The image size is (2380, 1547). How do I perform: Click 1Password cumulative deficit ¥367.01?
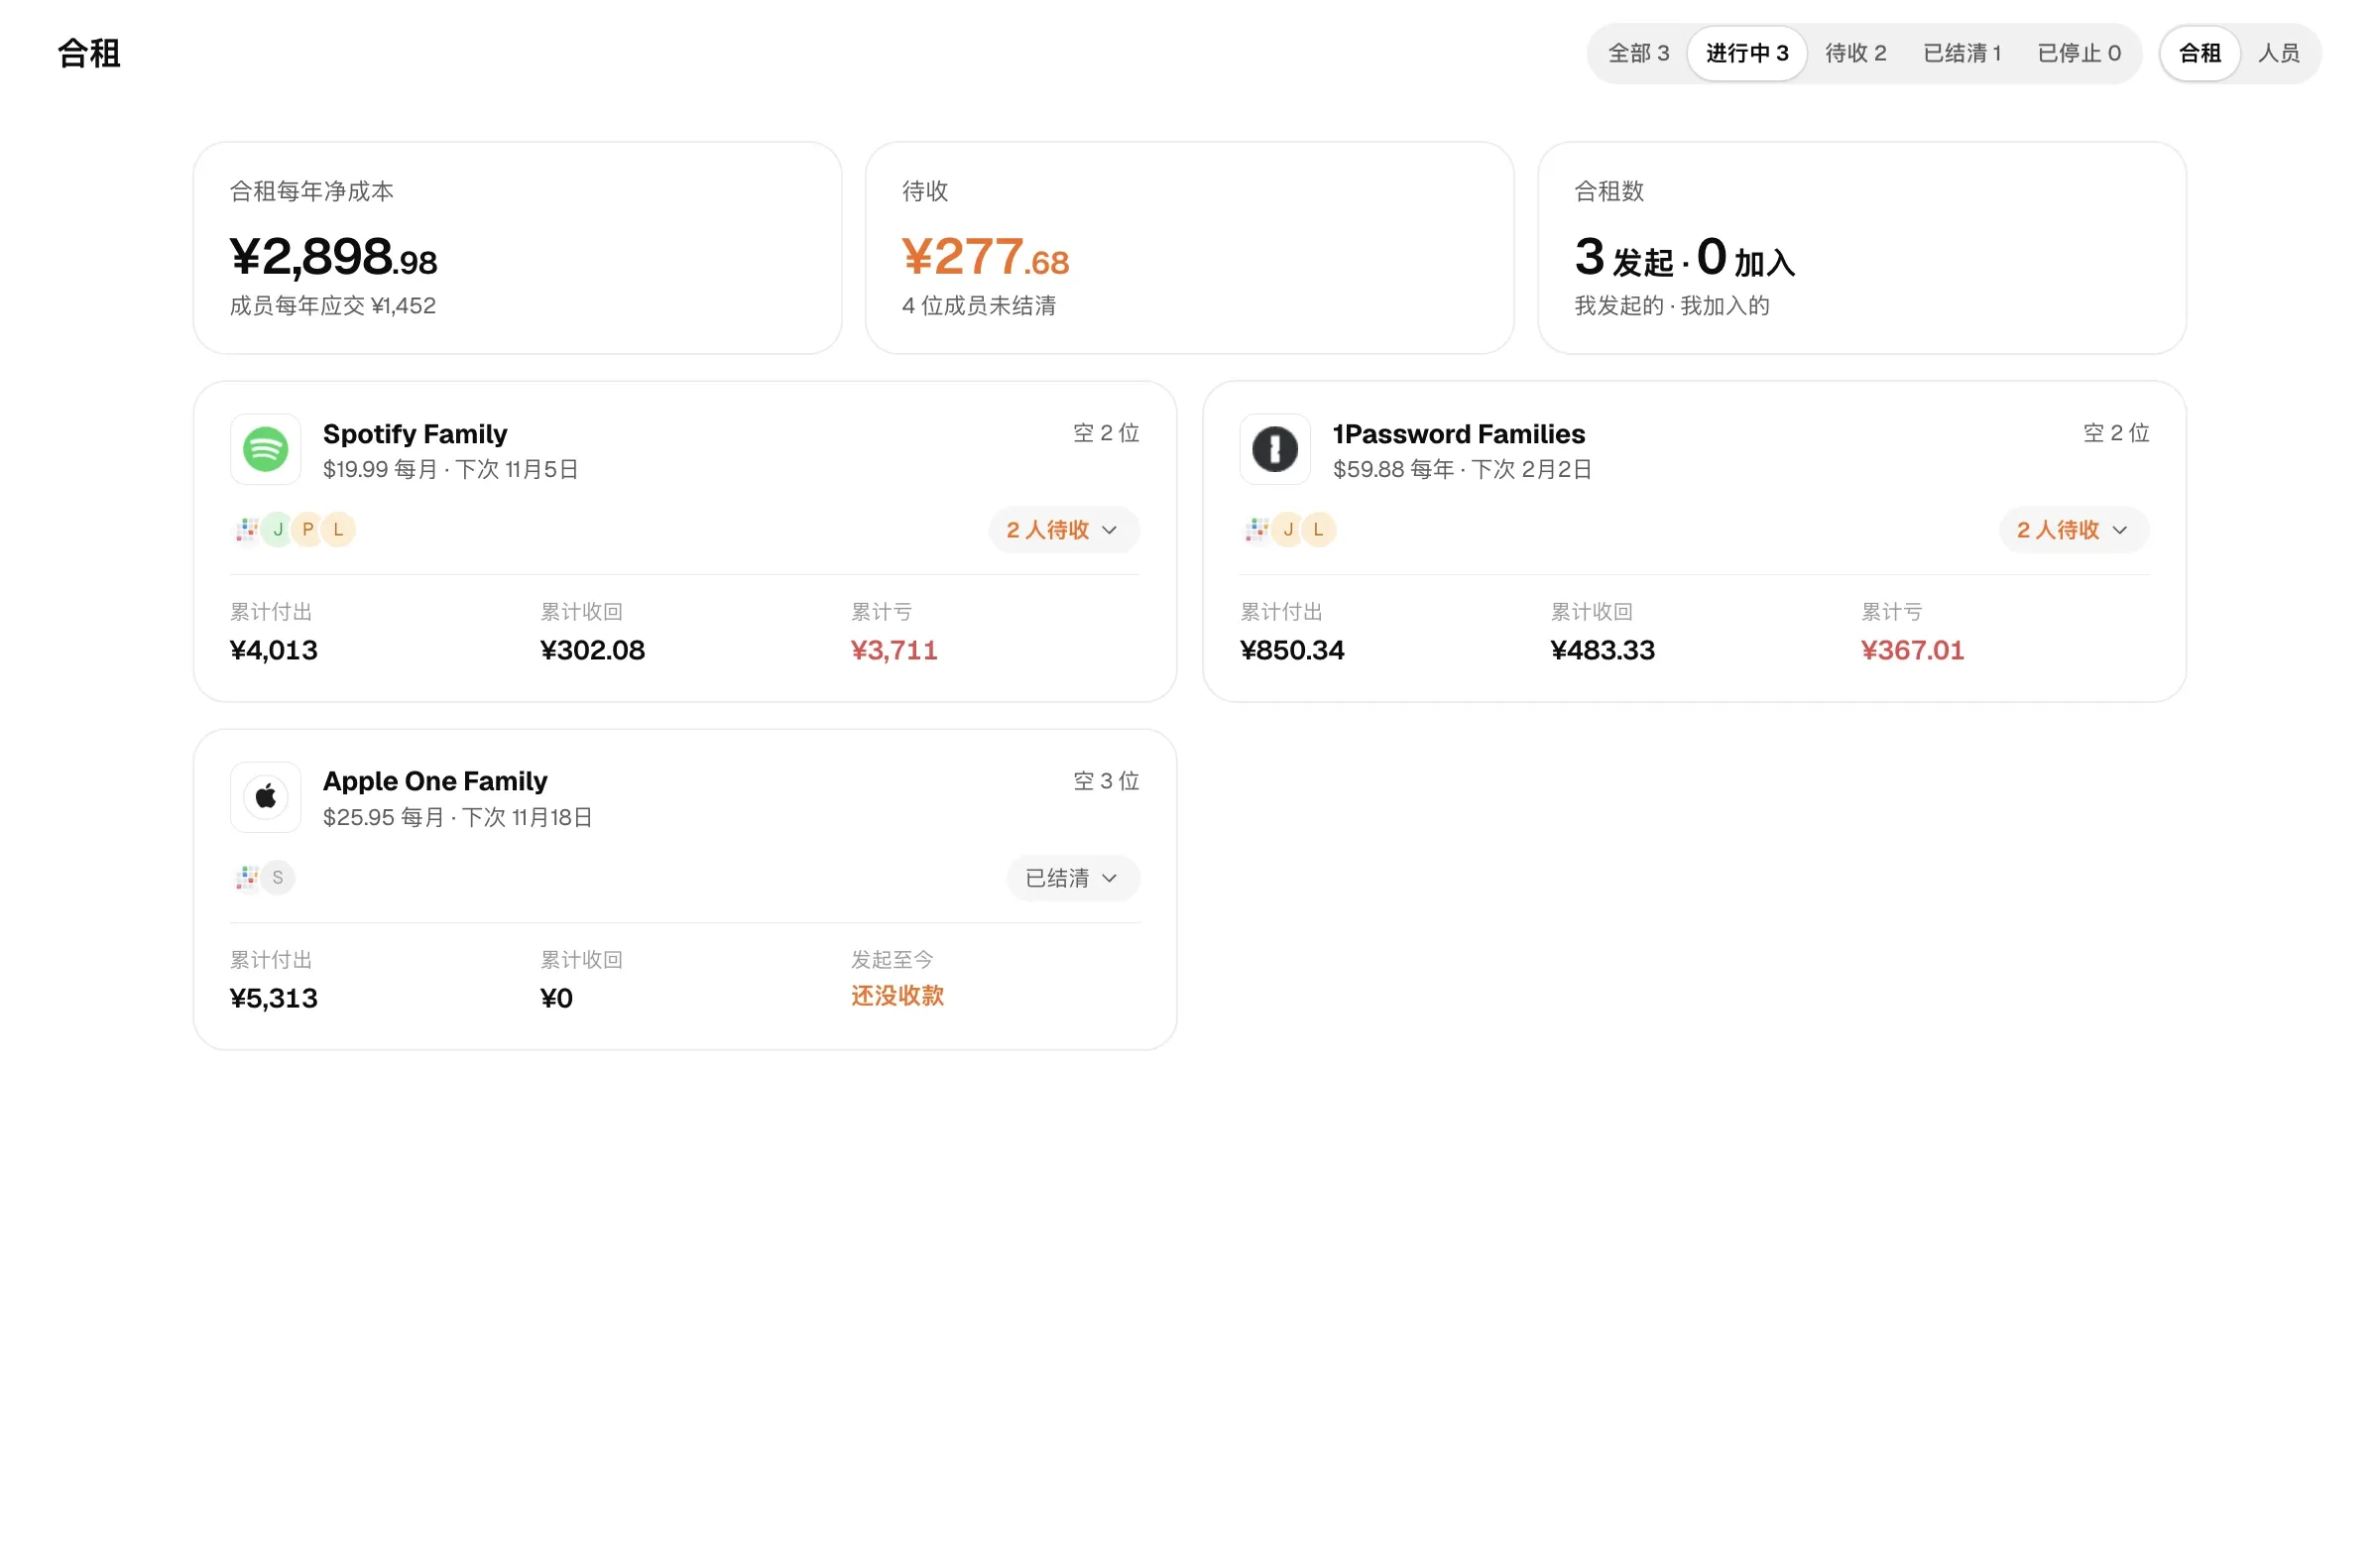(x=1912, y=650)
